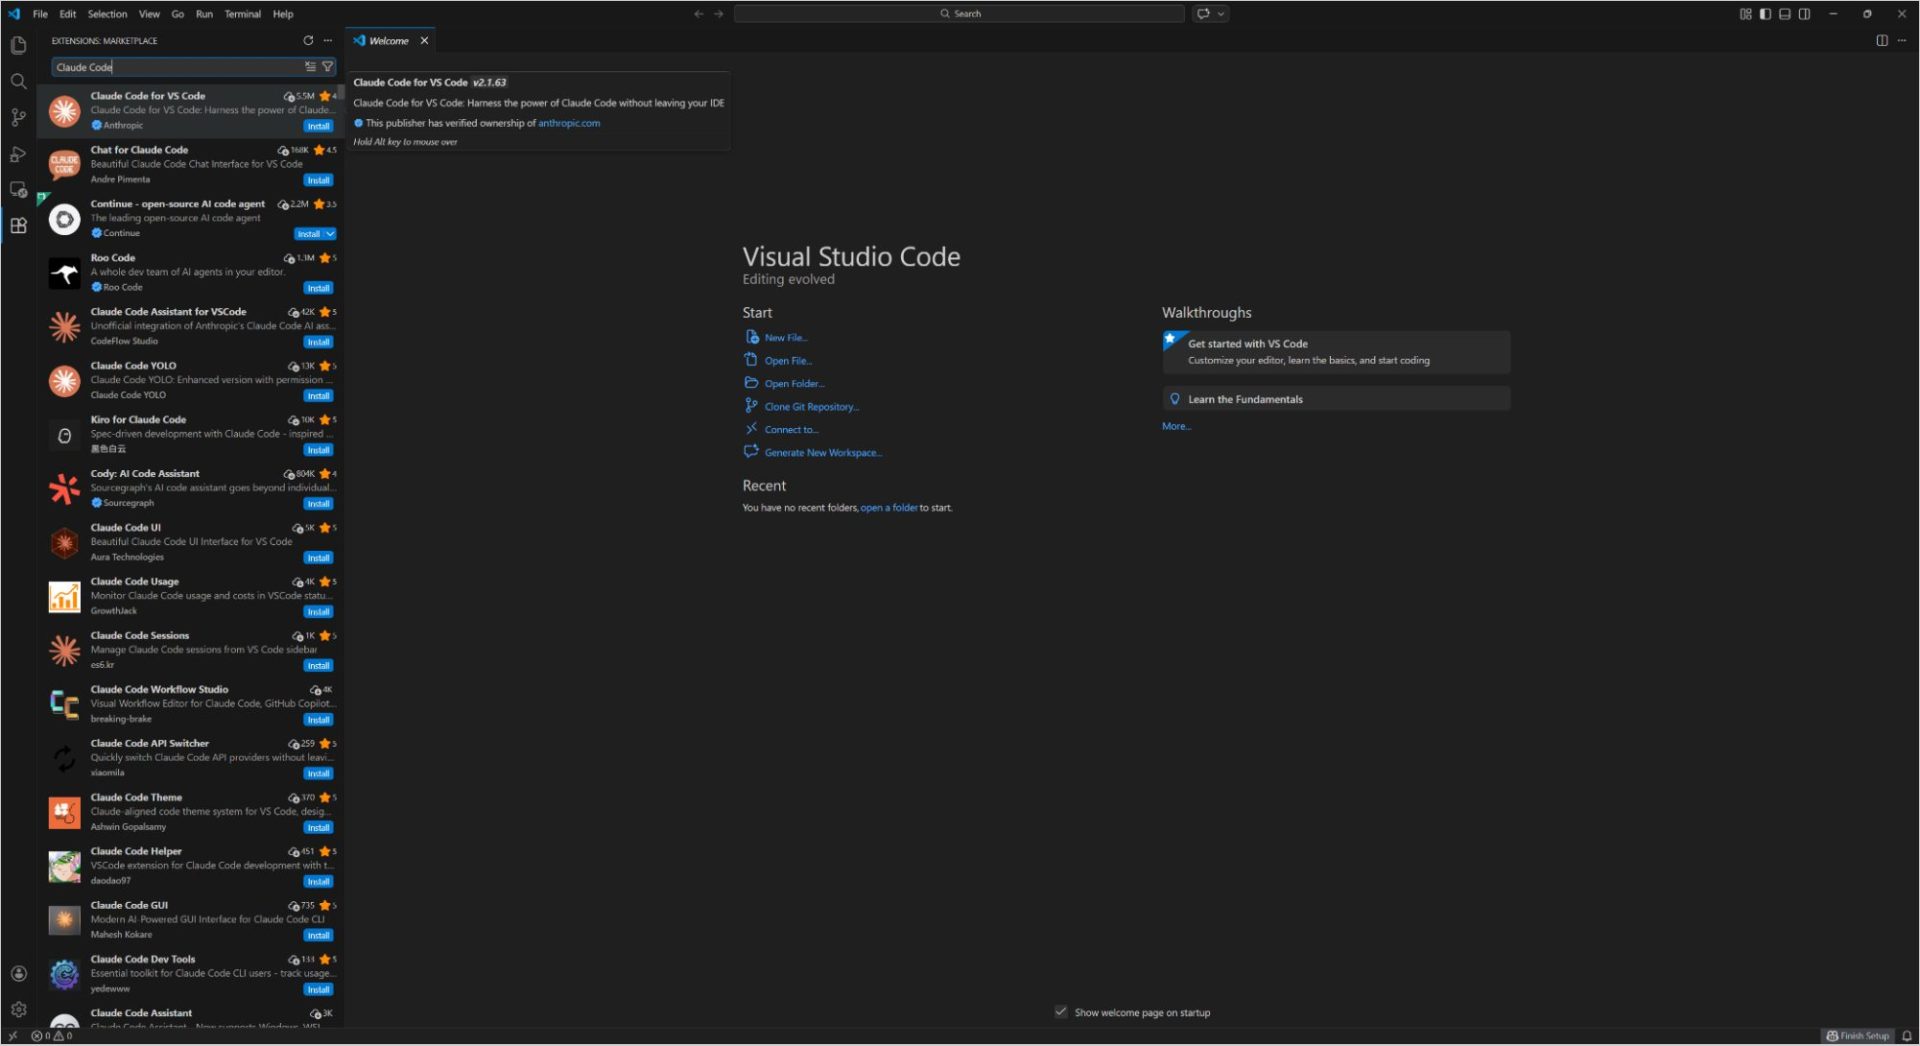Expand the Install dropdown on Continue extension
The height and width of the screenshot is (1046, 1920).
330,233
